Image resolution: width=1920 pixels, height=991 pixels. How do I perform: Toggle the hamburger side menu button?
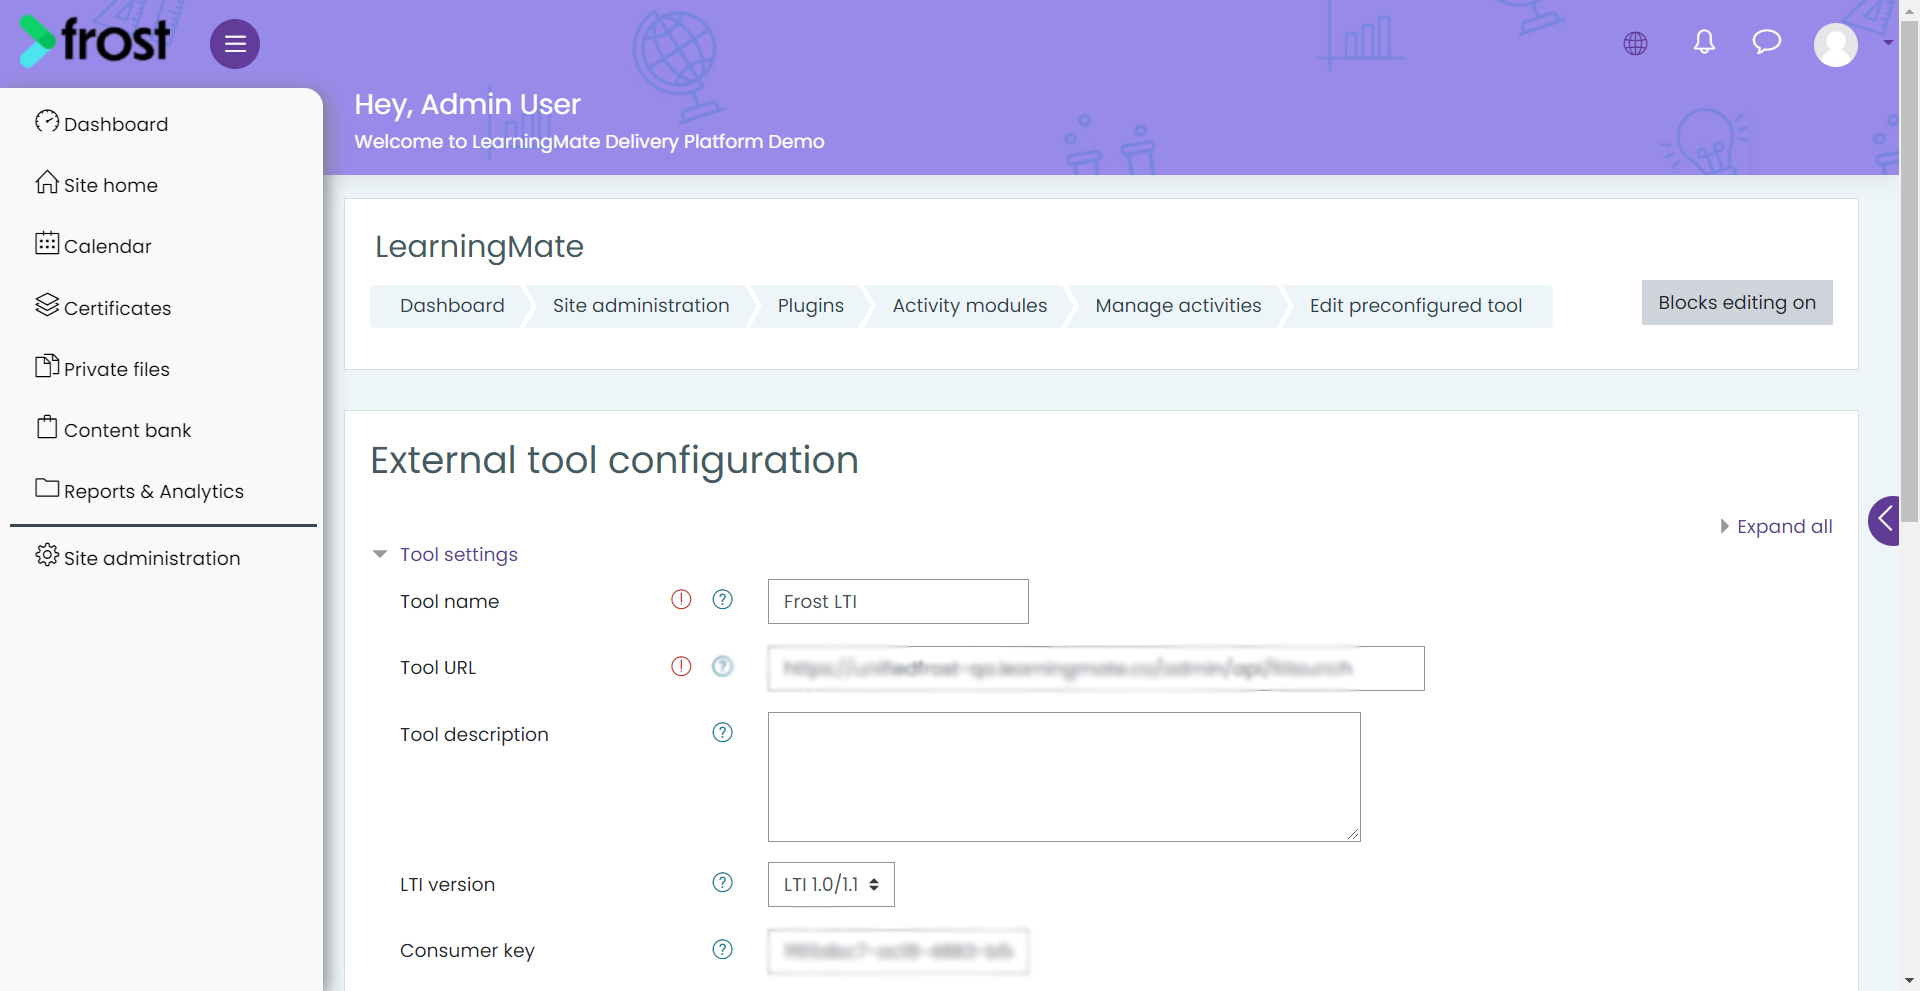235,44
